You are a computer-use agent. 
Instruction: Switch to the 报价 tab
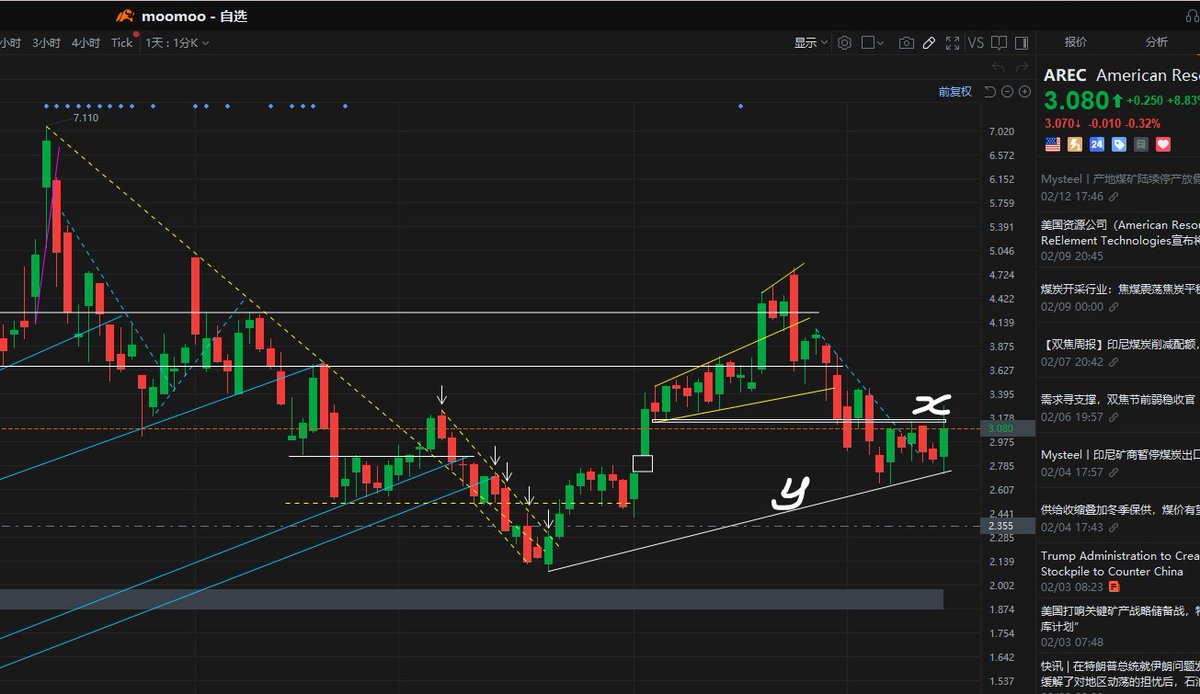pyautogui.click(x=1076, y=42)
